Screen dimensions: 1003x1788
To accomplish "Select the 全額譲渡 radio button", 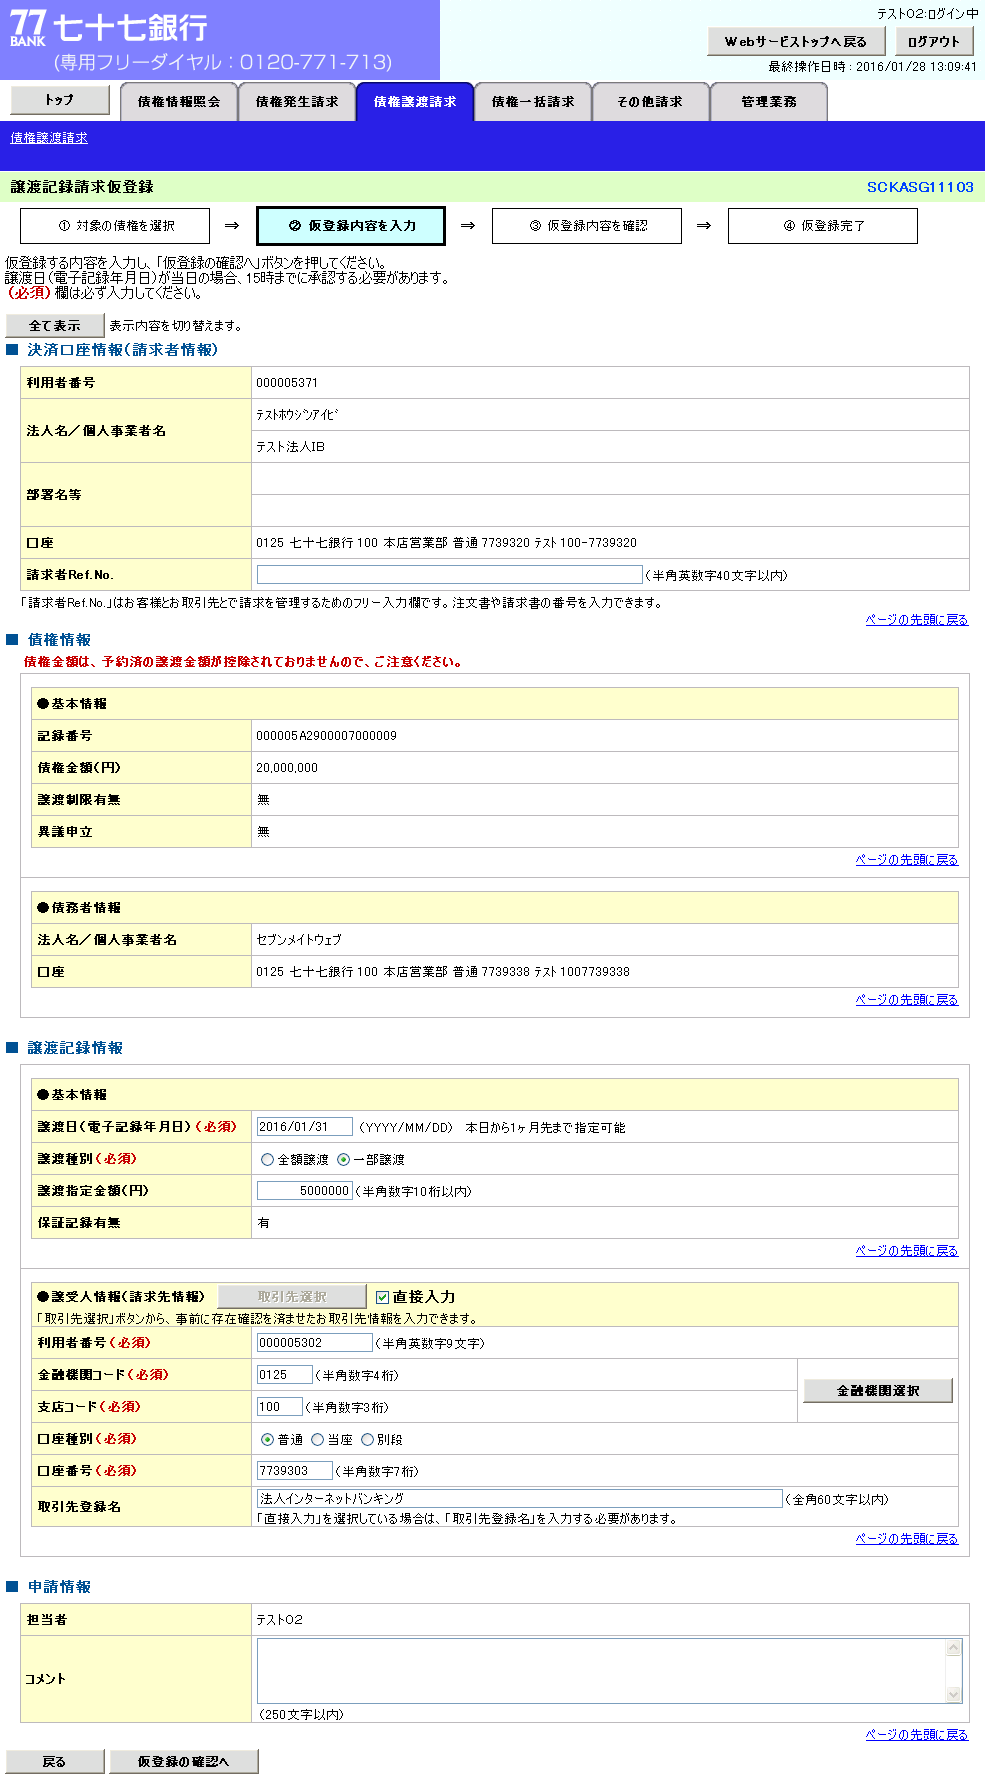I will coord(267,1160).
